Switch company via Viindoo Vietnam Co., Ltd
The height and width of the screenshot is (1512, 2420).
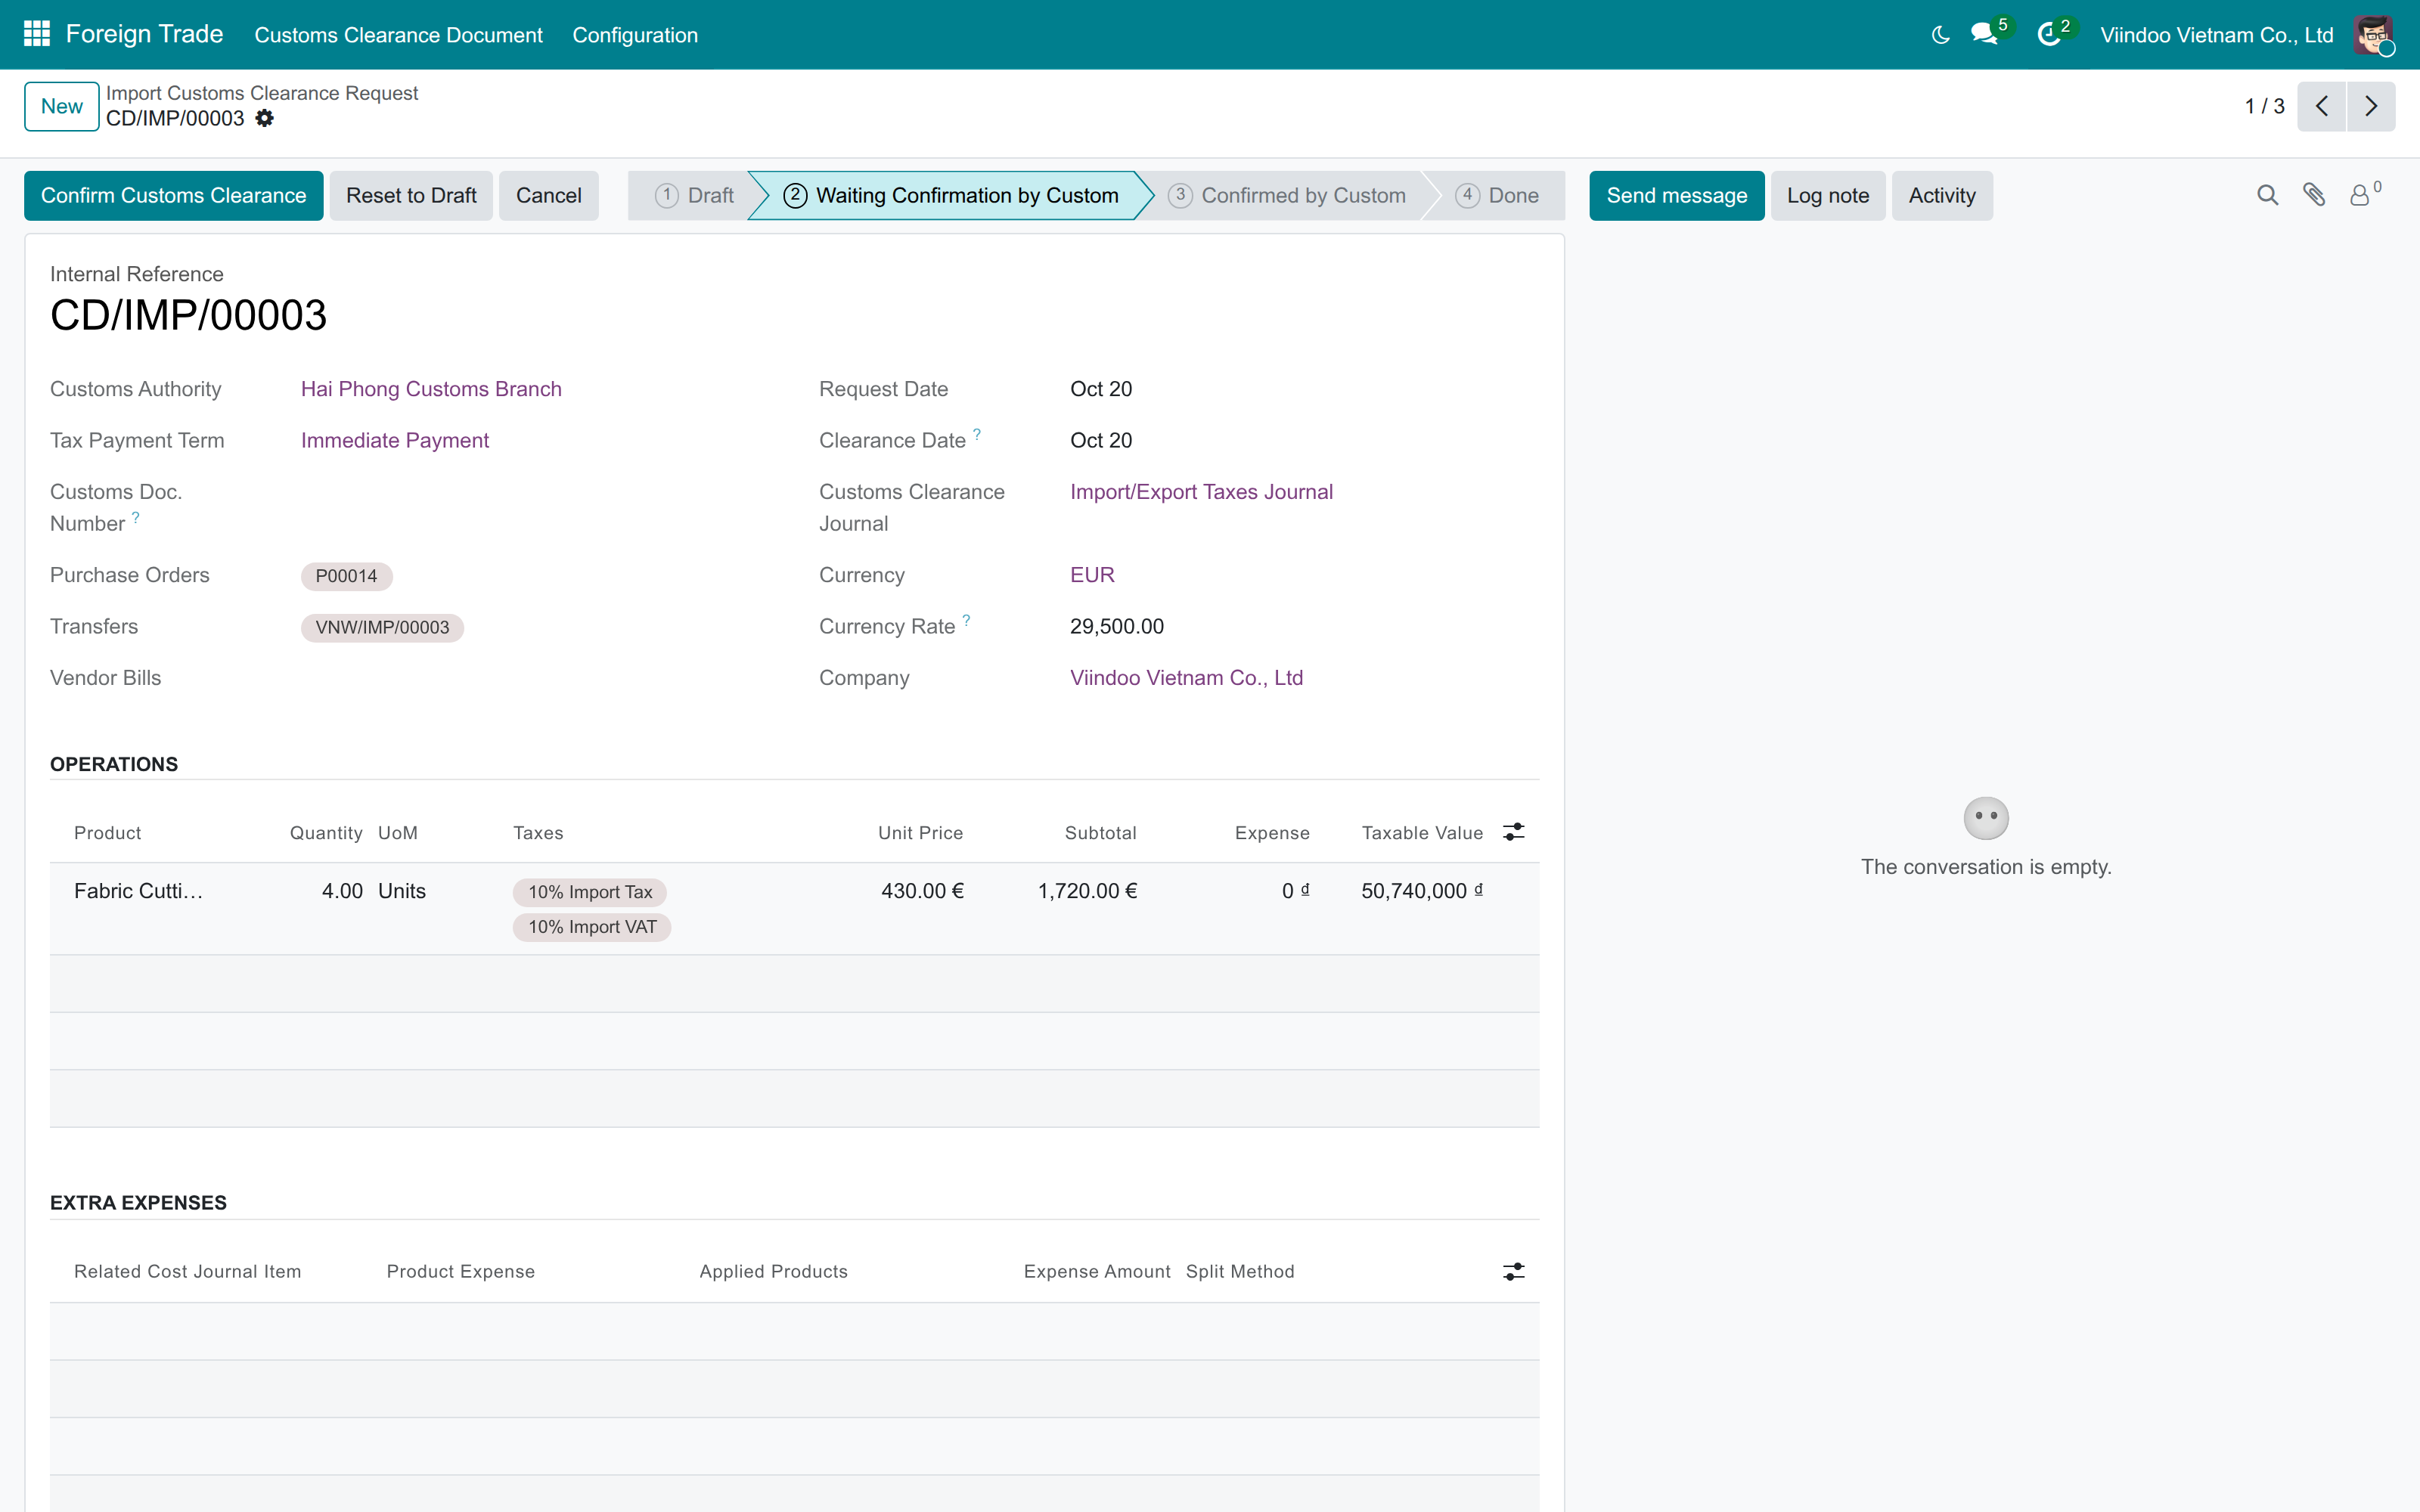pyautogui.click(x=2216, y=35)
